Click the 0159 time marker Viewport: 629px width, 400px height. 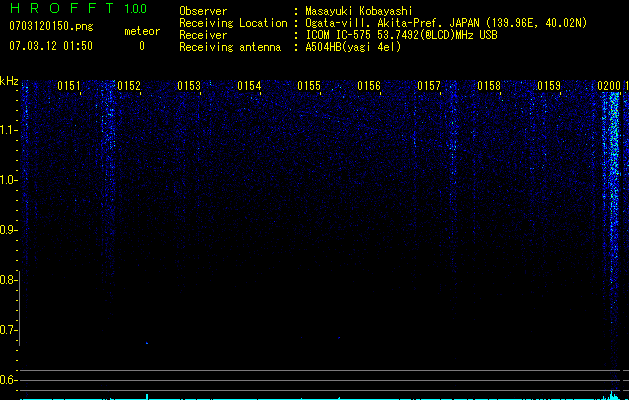[x=549, y=86]
